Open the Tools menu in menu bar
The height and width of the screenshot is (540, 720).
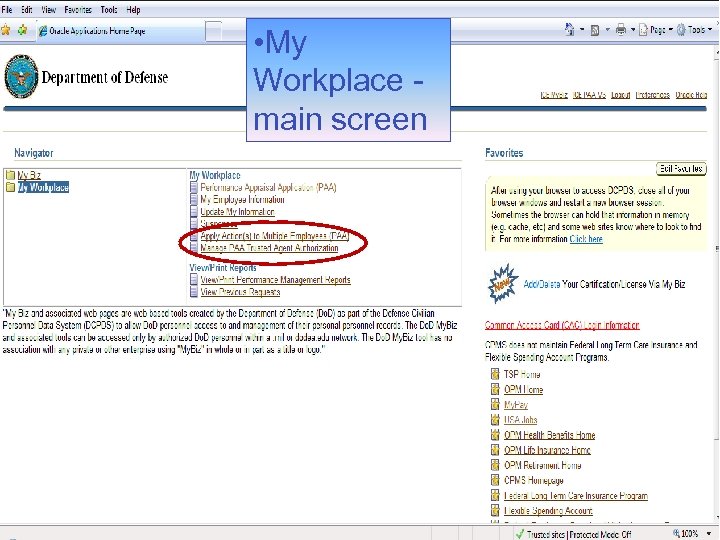coord(109,9)
